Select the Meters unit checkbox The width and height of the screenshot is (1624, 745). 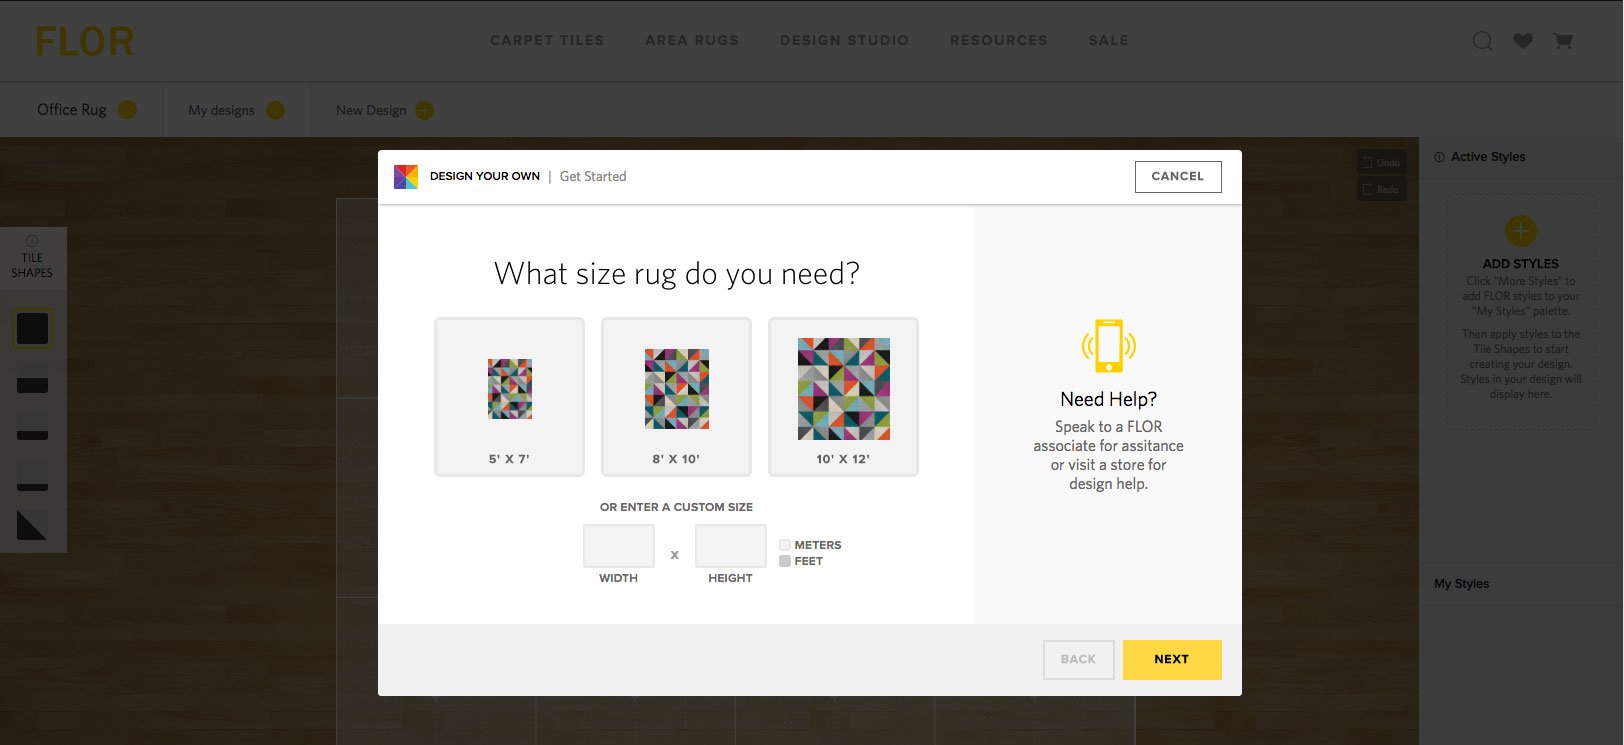point(785,545)
